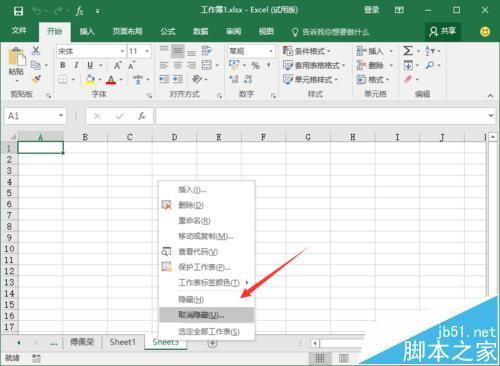
Task: Click Wrap Text icon
Action: 207,51
